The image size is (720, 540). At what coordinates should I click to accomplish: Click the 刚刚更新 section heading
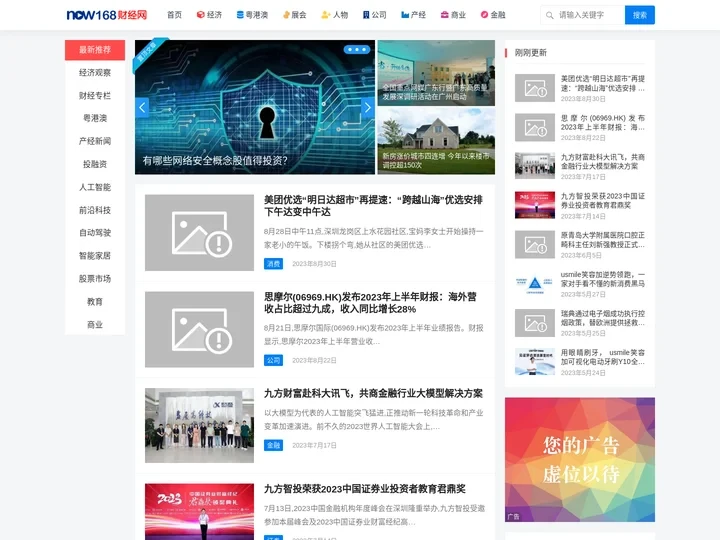531,53
